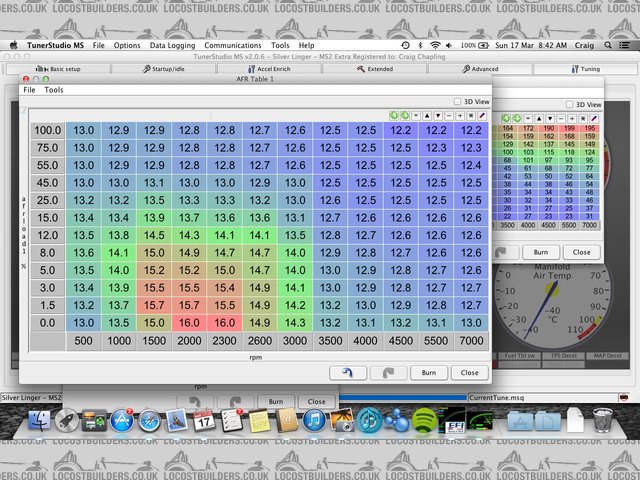Viewport: 640px width, 480px height.
Task: Expand the Tuning toolbar dropdown
Action: (587, 69)
